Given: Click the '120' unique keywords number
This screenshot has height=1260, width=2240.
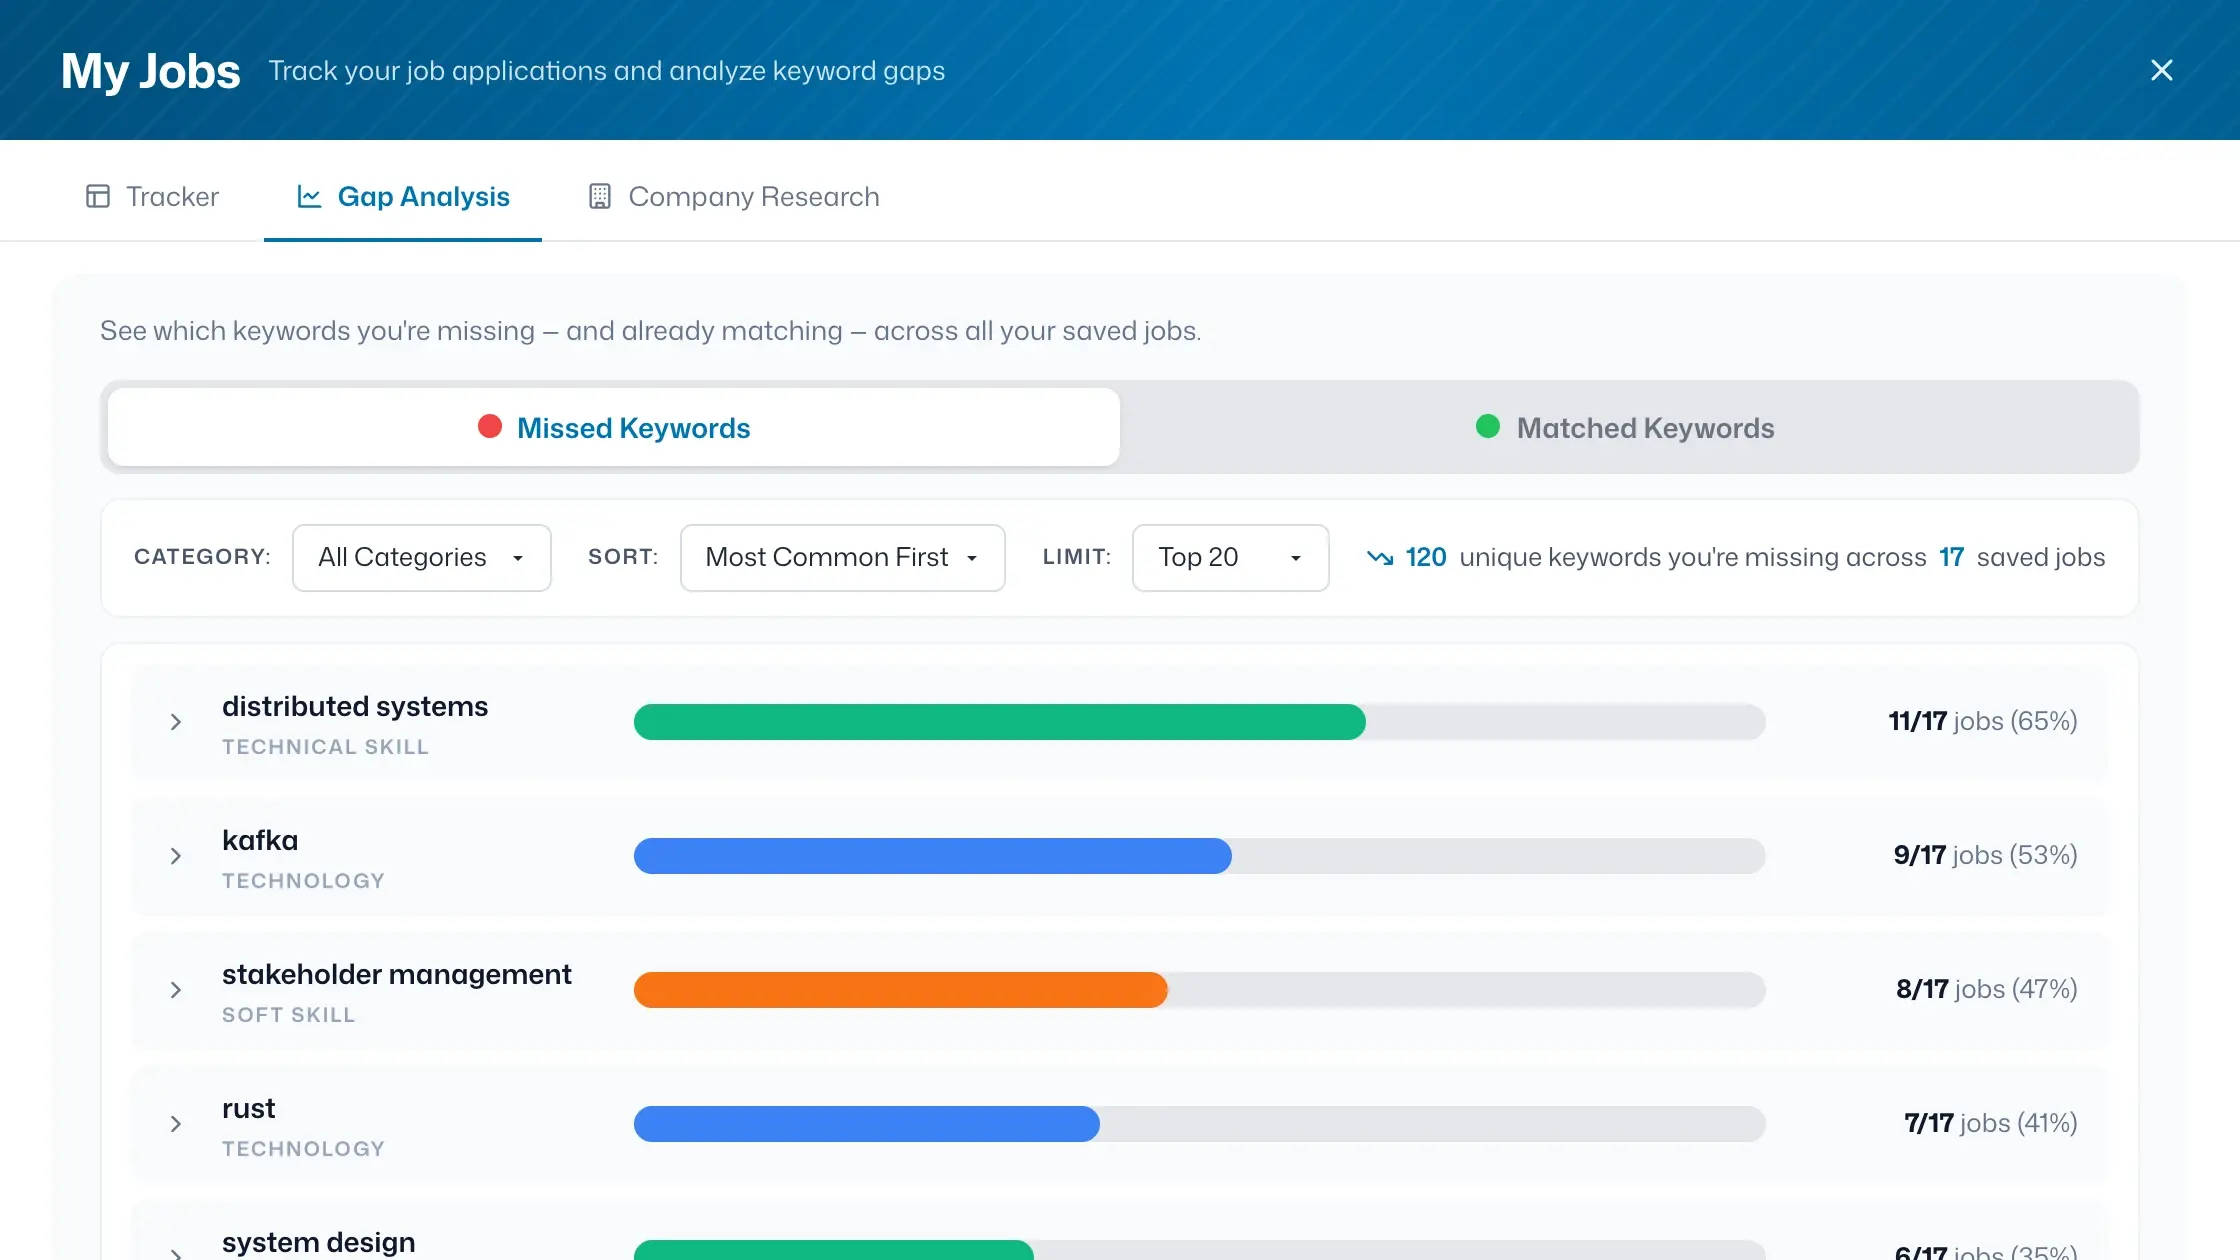Looking at the screenshot, I should [1426, 557].
